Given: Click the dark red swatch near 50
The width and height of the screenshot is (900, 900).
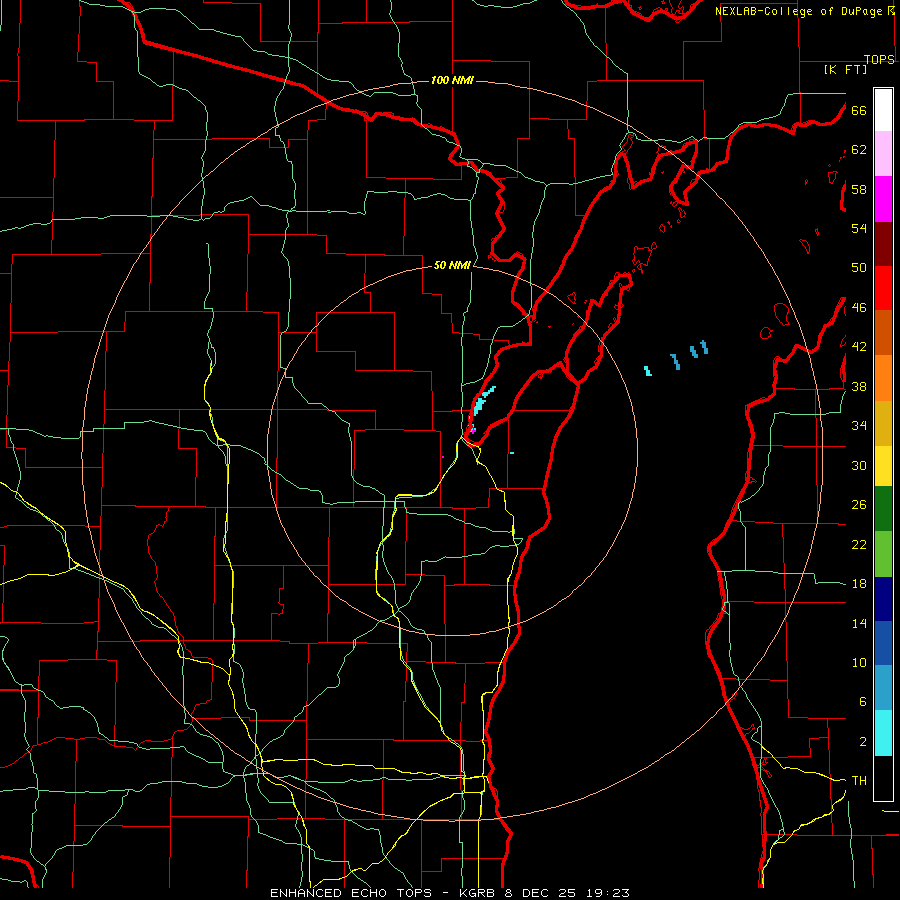Looking at the screenshot, I should tap(883, 243).
